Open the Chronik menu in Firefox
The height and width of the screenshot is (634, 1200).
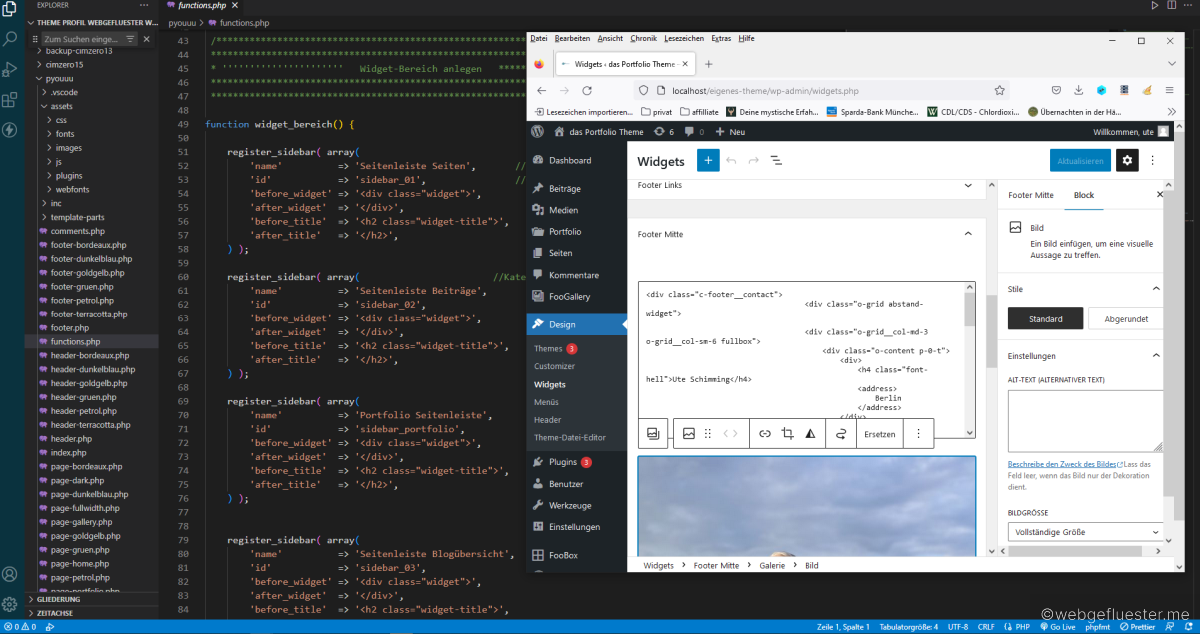643,38
